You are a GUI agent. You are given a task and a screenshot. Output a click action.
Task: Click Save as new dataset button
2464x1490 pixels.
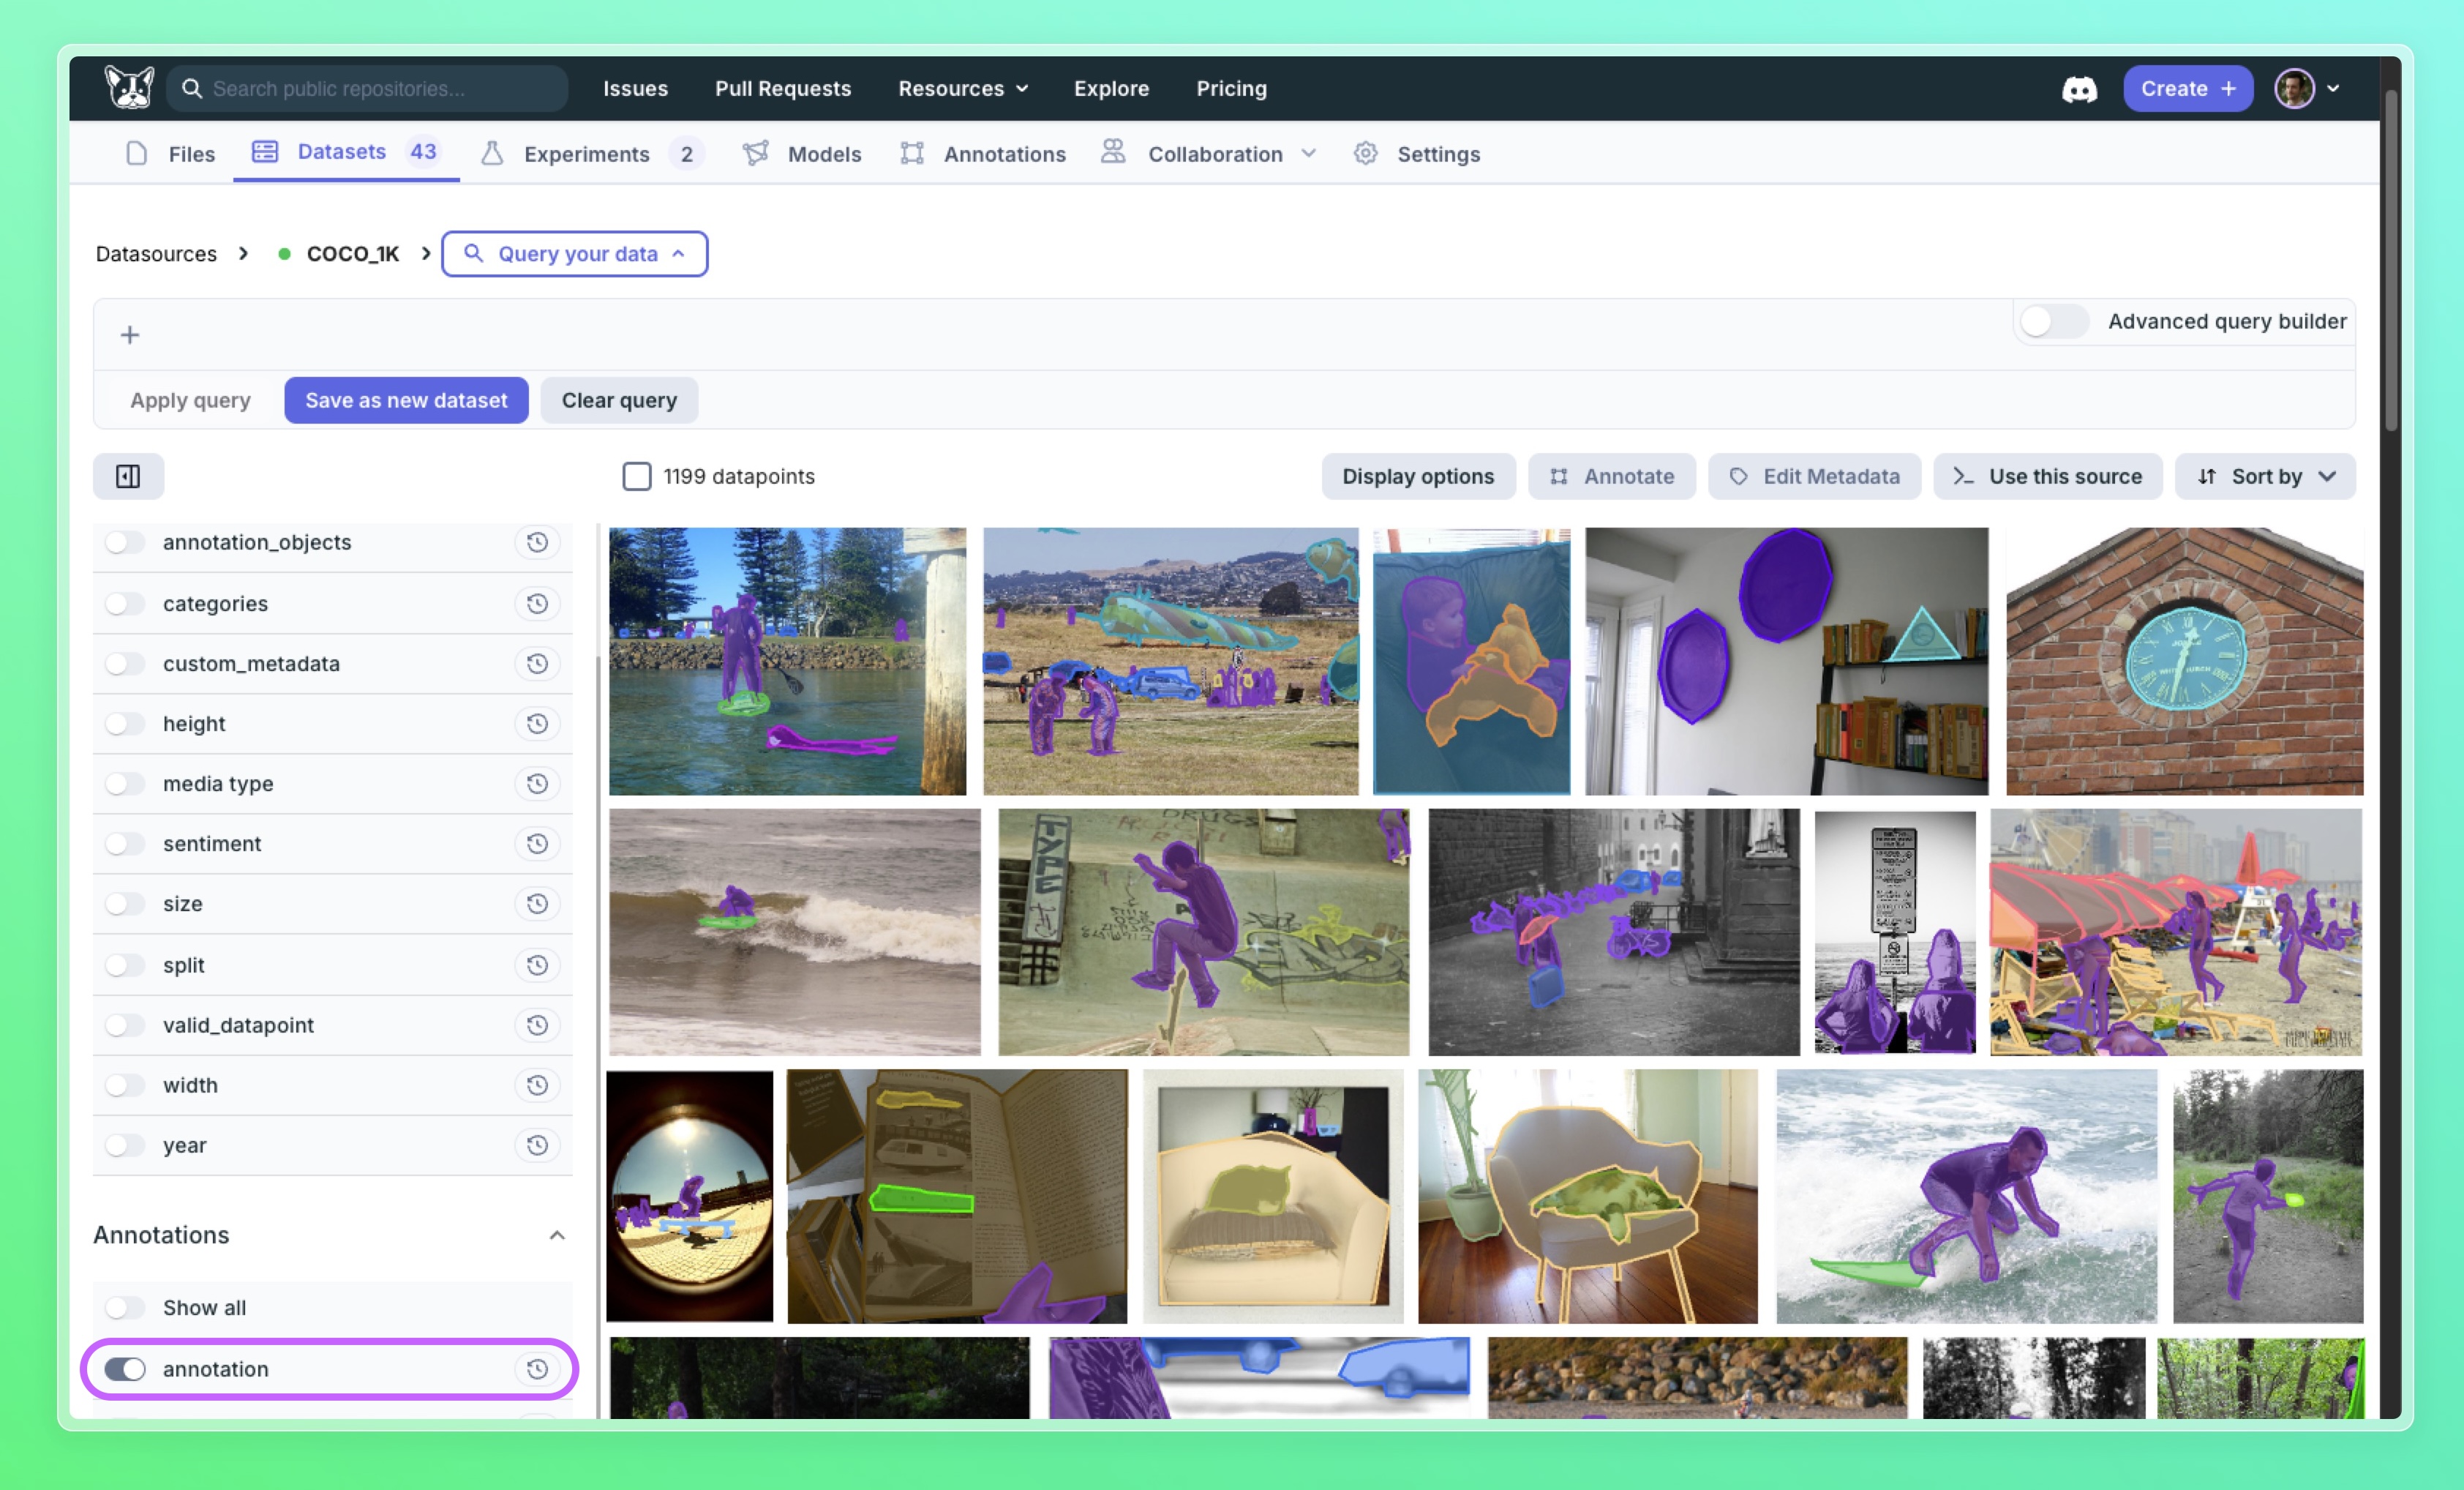click(x=406, y=400)
